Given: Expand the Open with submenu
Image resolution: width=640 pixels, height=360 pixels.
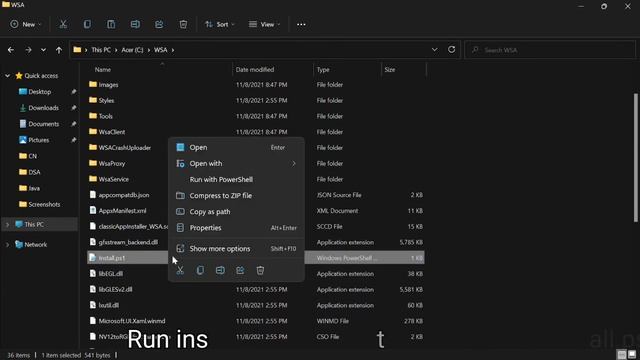Looking at the screenshot, I should click(236, 164).
